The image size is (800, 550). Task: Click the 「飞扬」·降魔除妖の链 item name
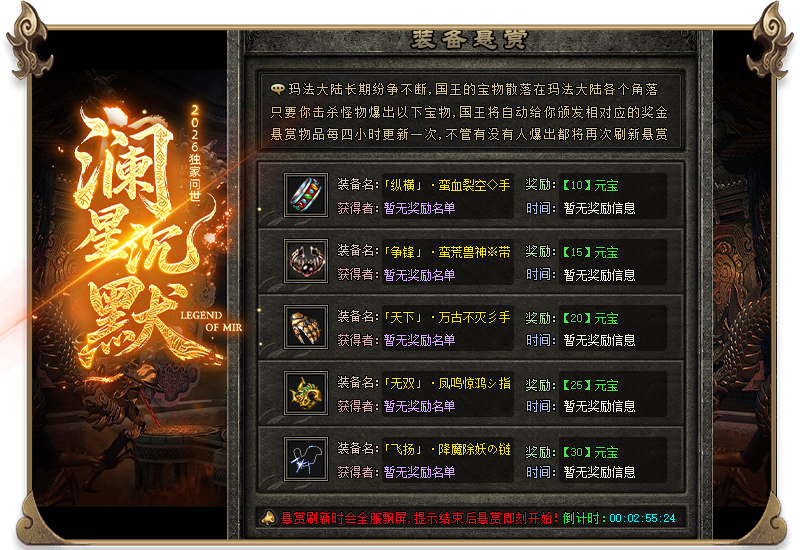click(447, 449)
